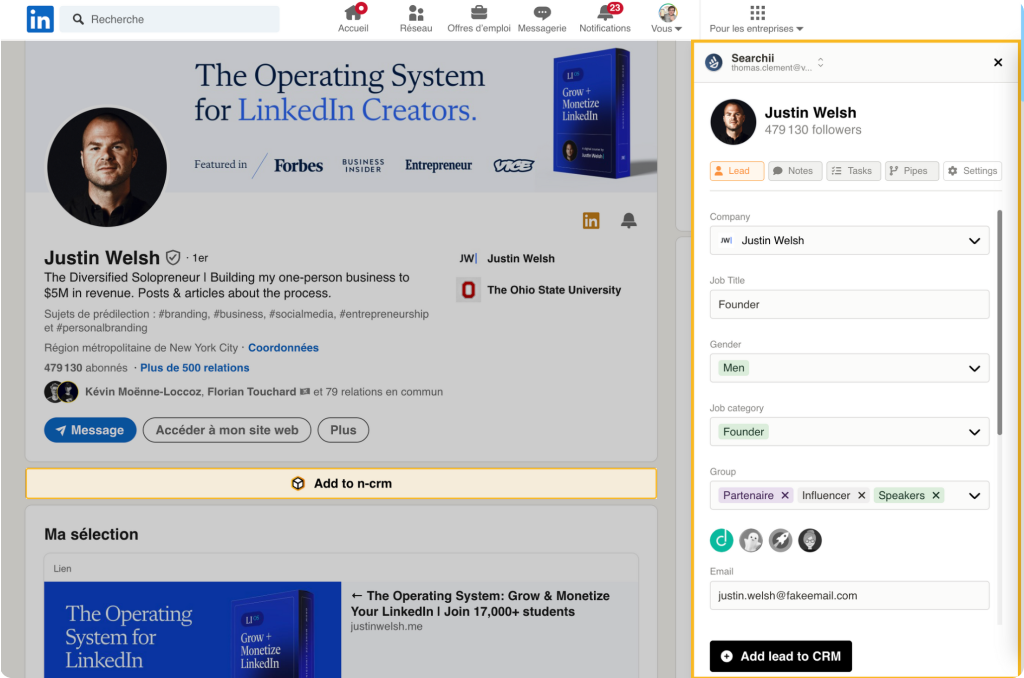The width and height of the screenshot is (1024, 678).
Task: Click Justin Welsh's large profile photo
Action: pyautogui.click(x=107, y=167)
